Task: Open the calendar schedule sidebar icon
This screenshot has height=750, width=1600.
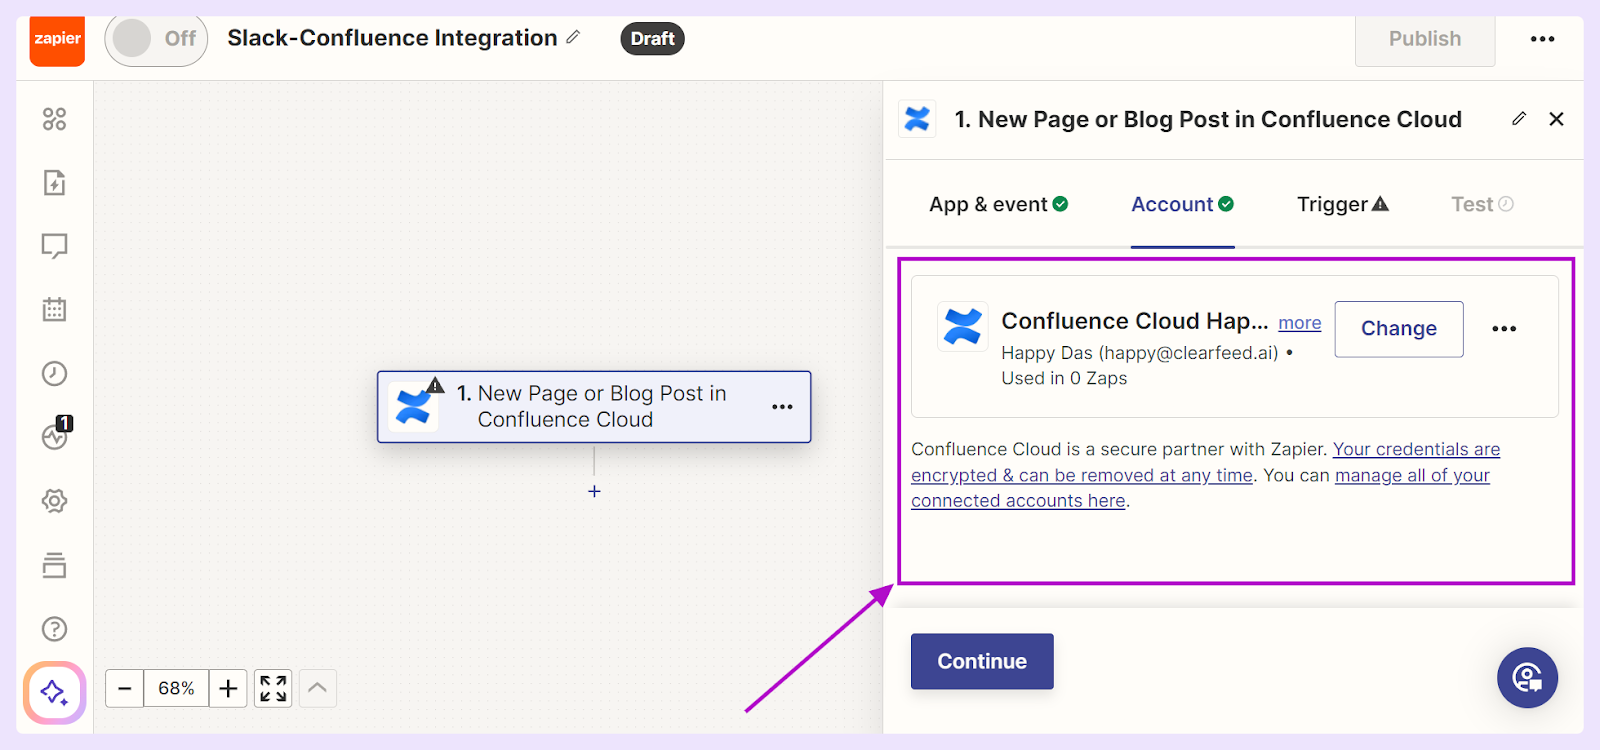Action: coord(55,309)
